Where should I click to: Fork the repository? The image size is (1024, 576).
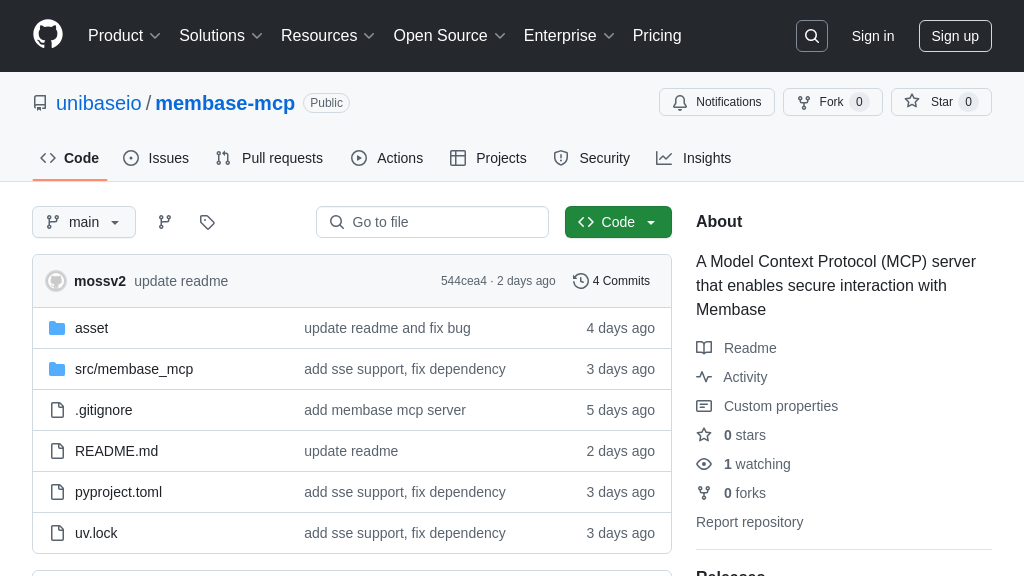point(832,102)
